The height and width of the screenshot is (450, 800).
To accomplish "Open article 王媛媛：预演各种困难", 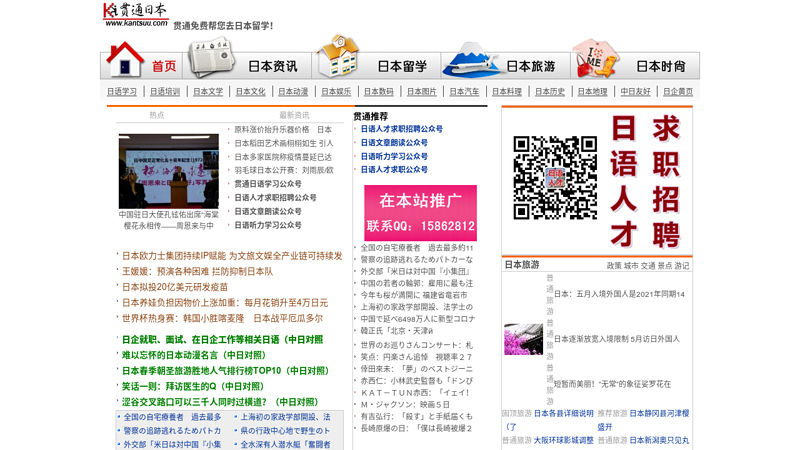I will (x=197, y=271).
